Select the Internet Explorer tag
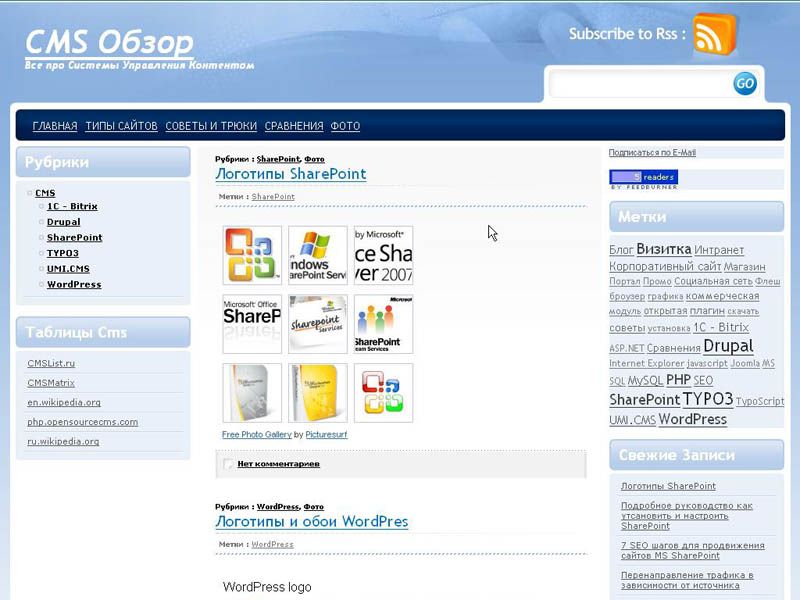 646,363
